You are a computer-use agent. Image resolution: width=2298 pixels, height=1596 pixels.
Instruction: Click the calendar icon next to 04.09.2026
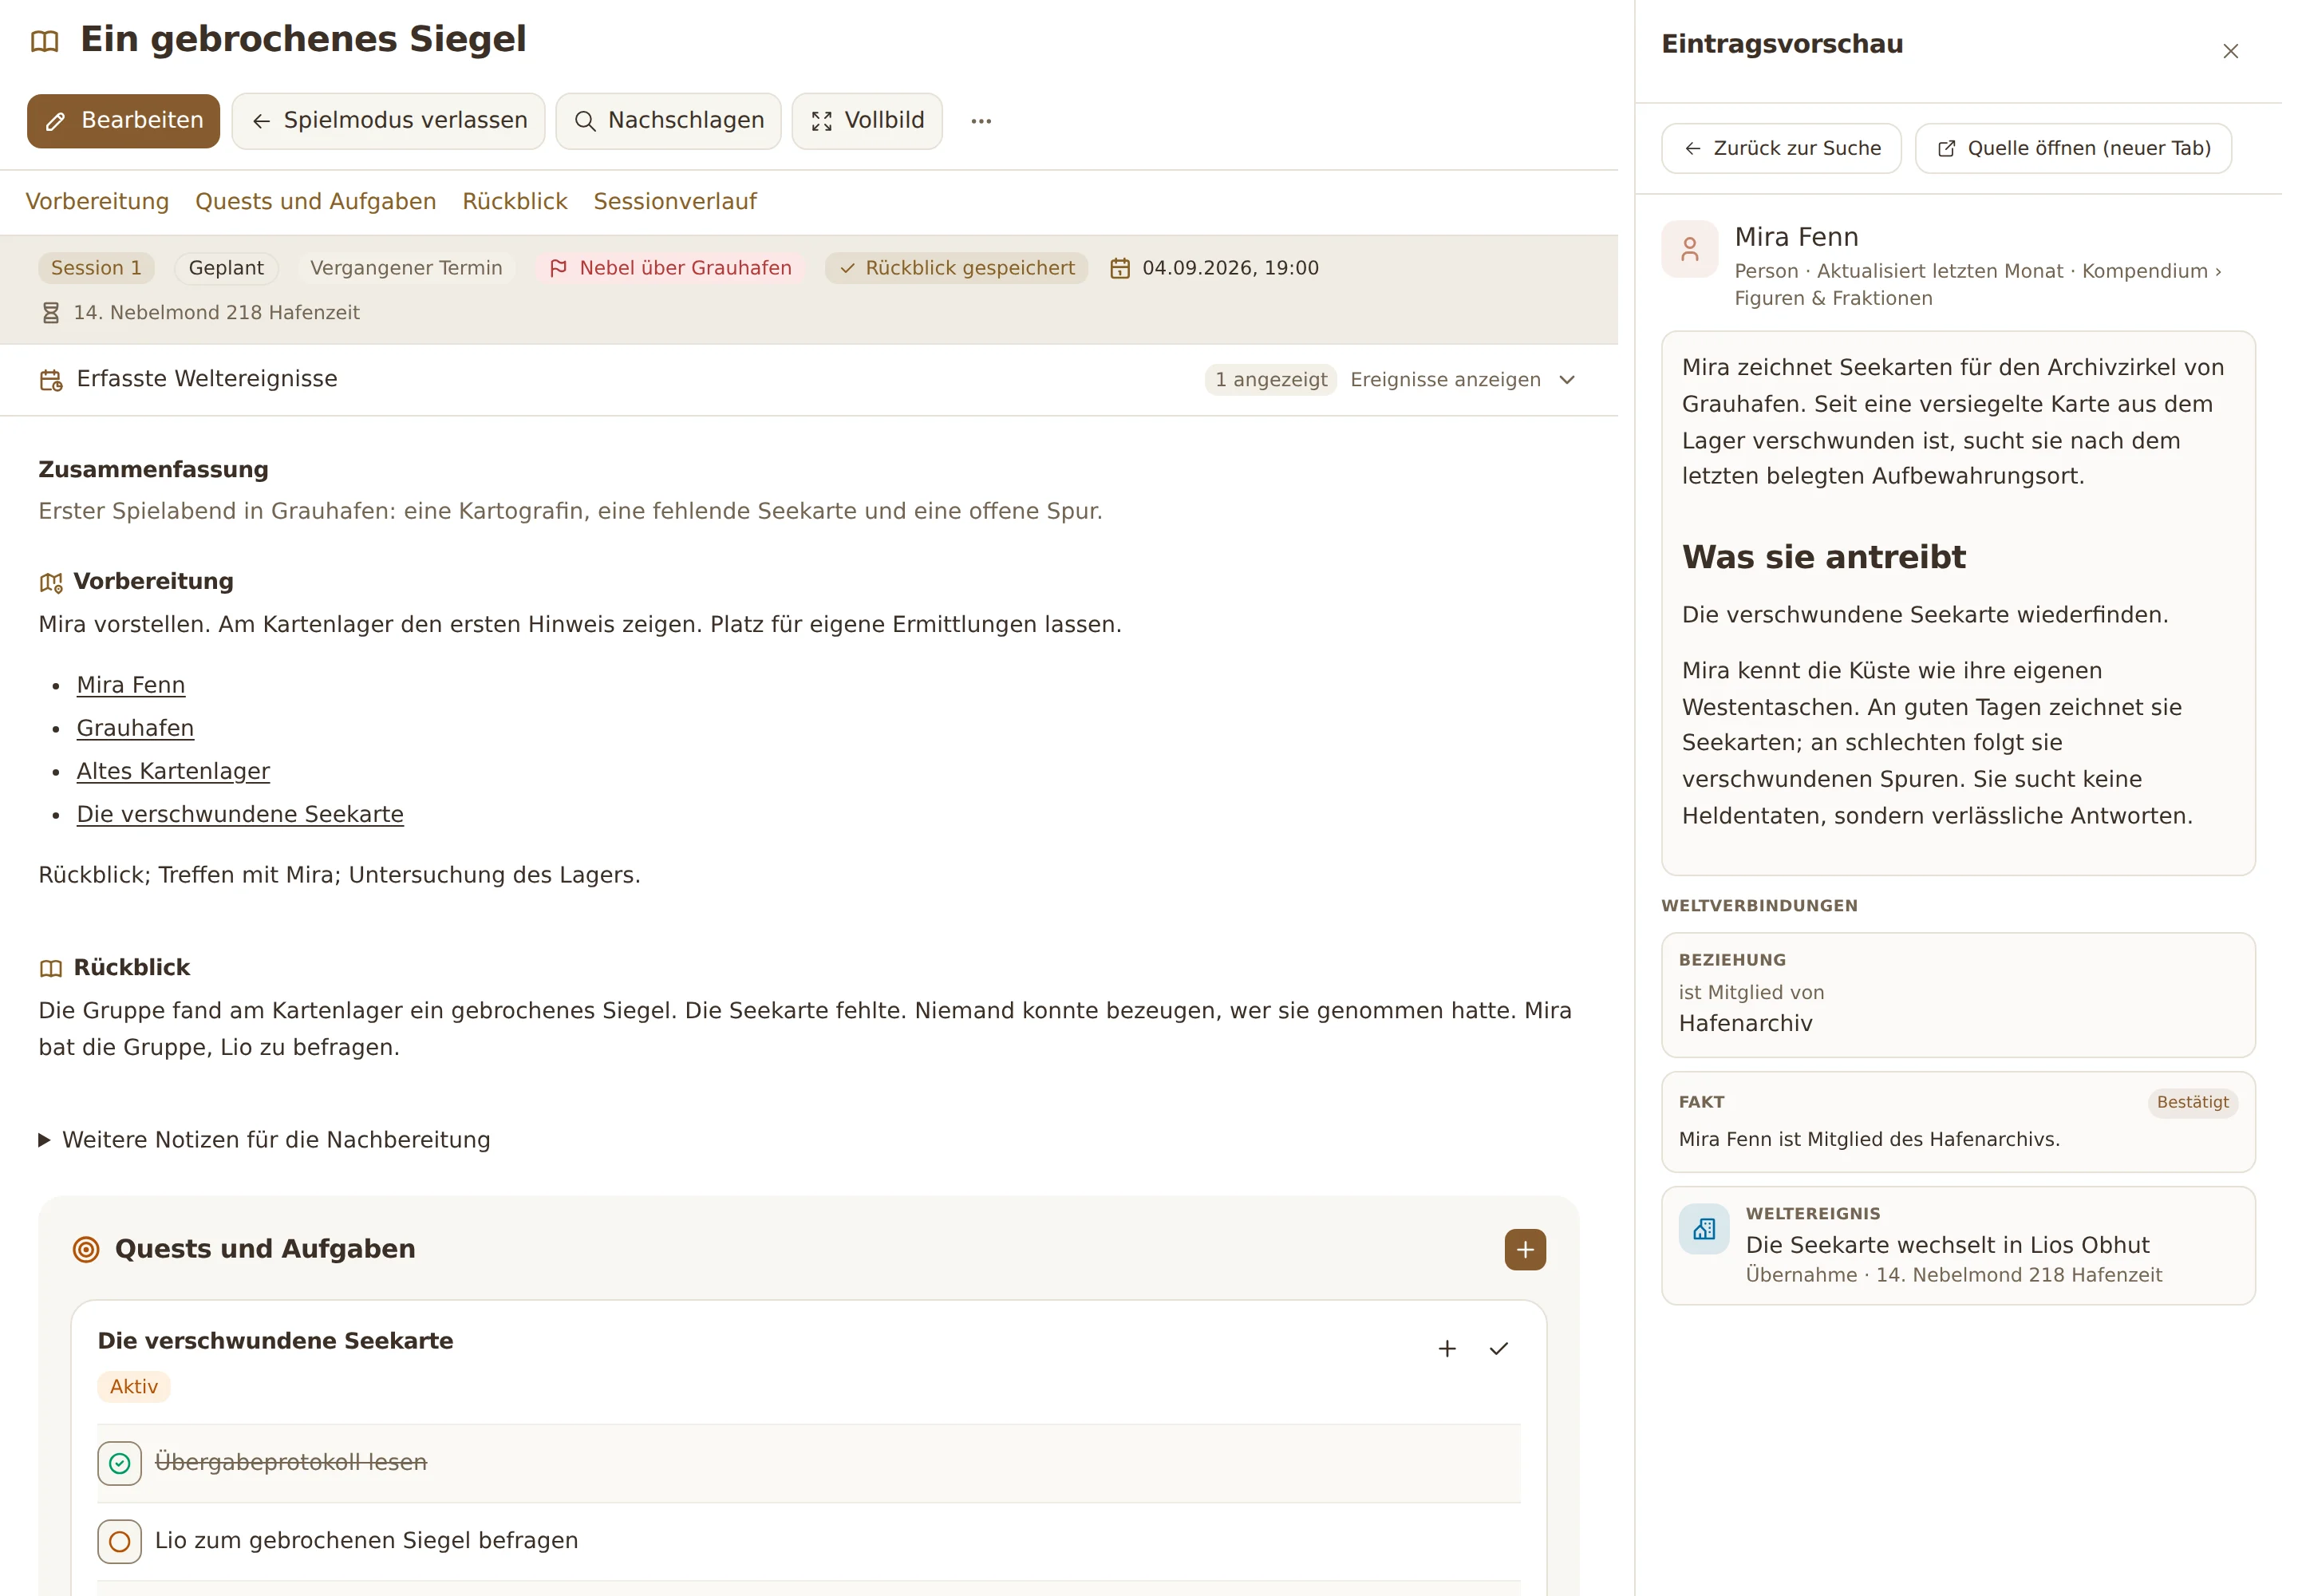tap(1120, 268)
